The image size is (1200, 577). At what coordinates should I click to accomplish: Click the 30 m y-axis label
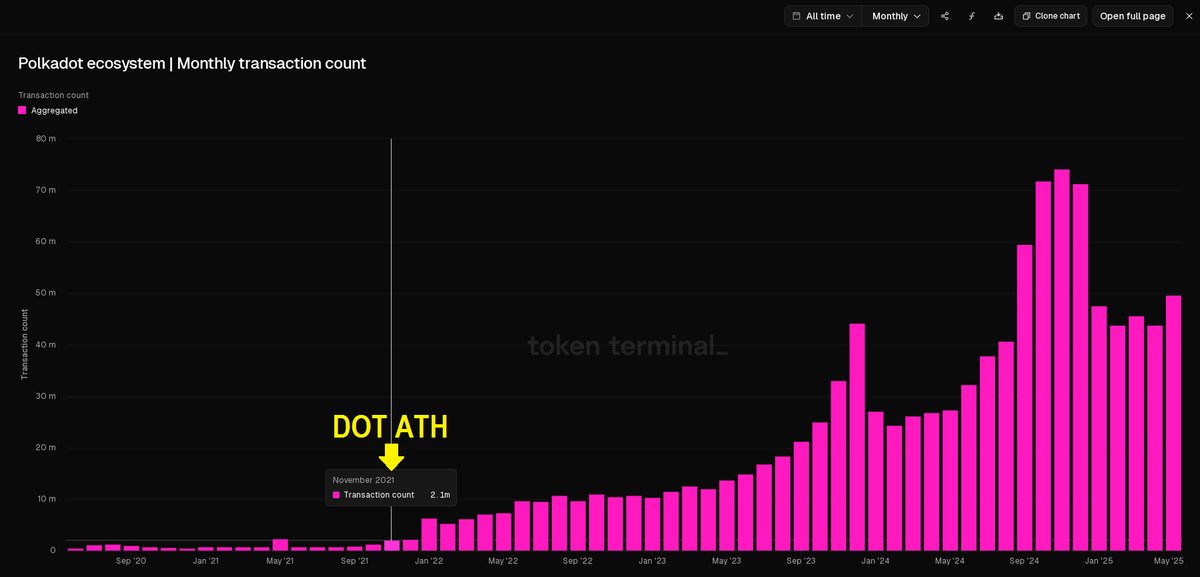46,396
